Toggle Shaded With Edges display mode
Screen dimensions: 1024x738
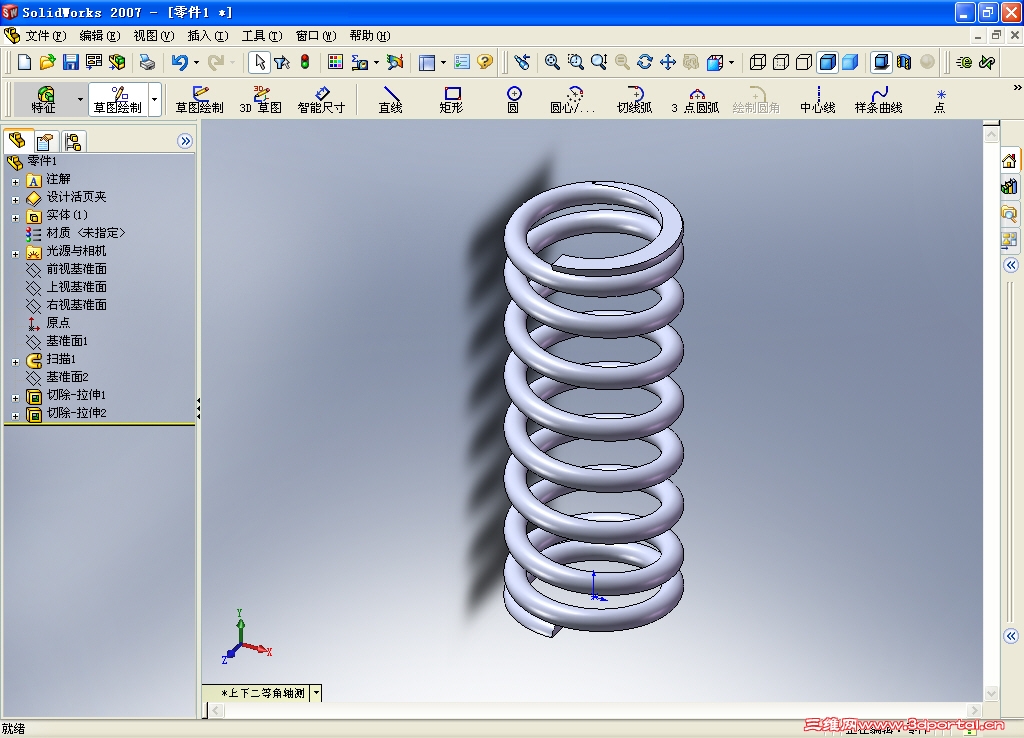pyautogui.click(x=827, y=62)
